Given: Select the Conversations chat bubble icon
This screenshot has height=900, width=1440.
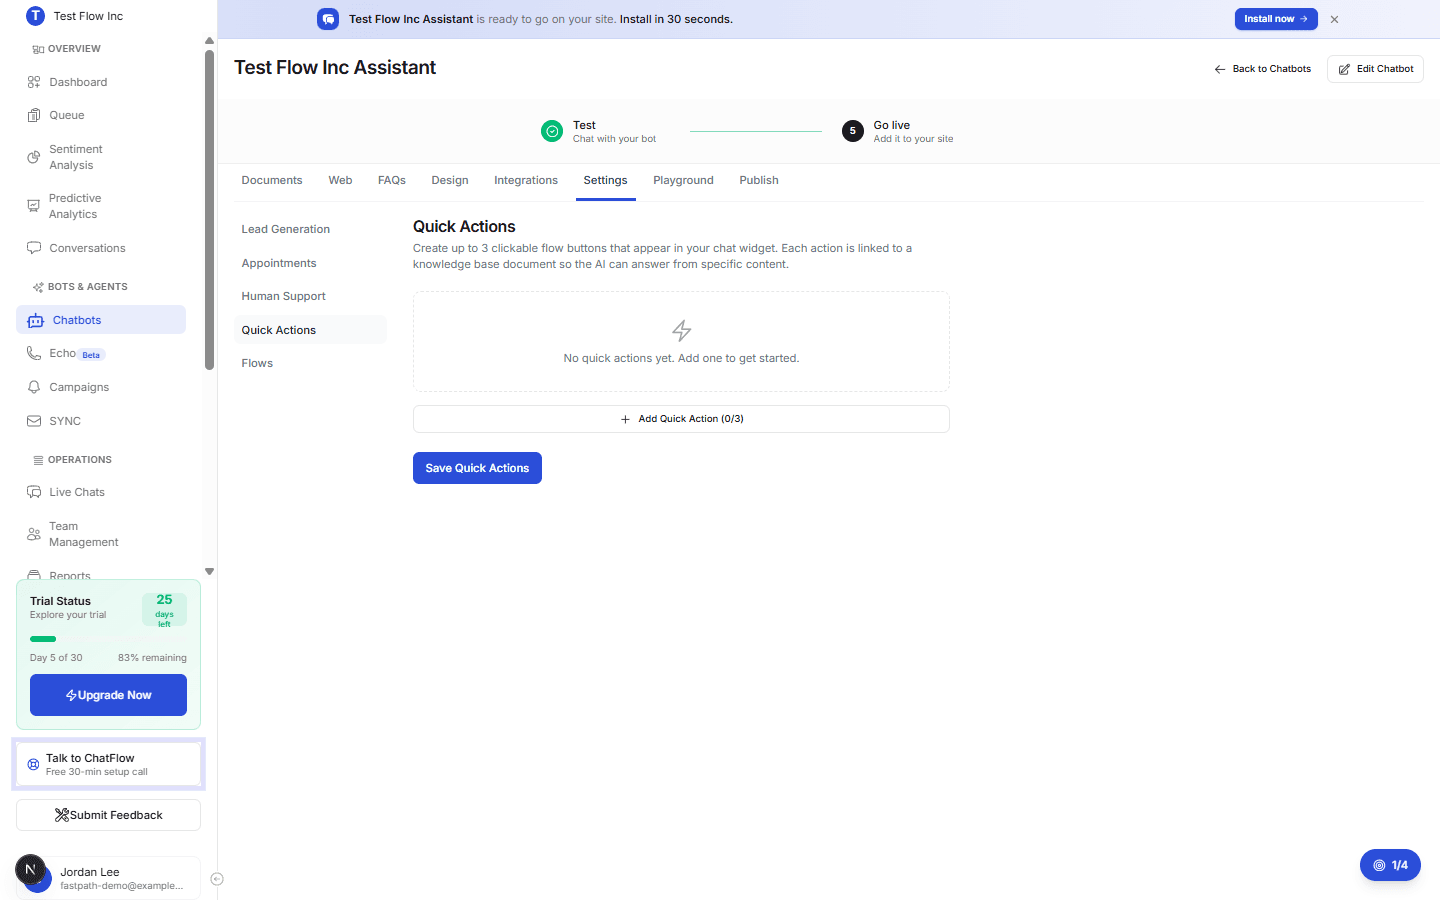Looking at the screenshot, I should point(34,248).
